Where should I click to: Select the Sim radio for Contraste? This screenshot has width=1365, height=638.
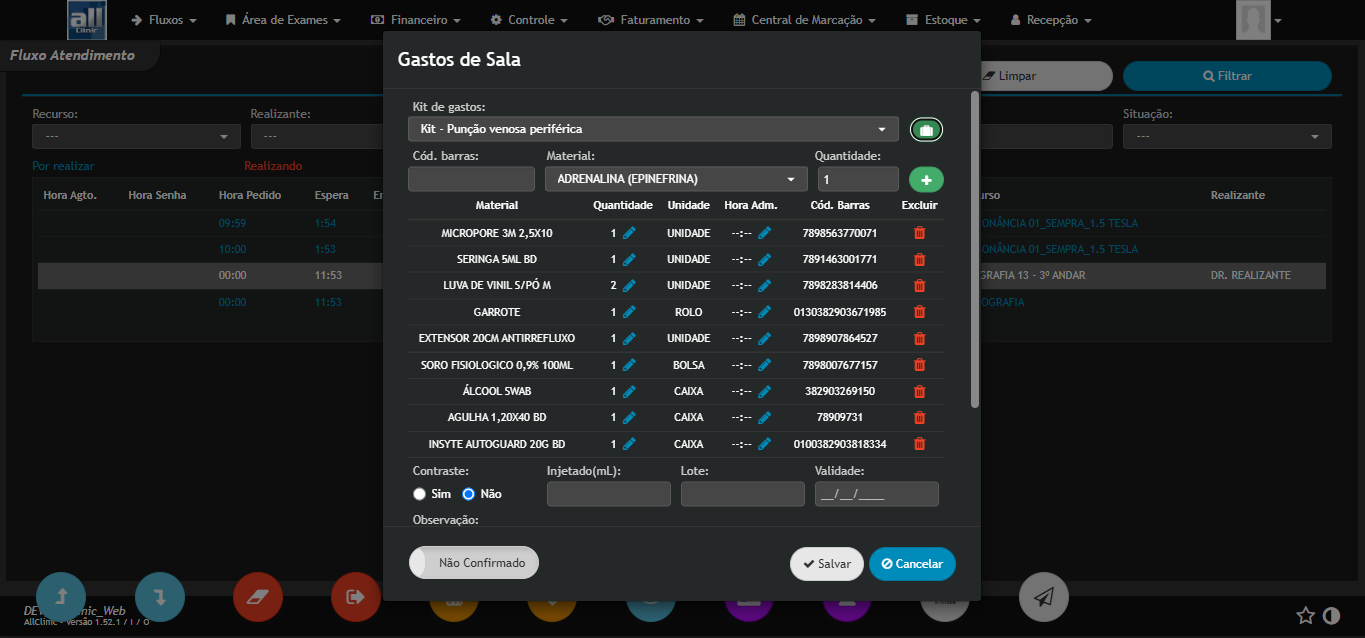click(419, 493)
